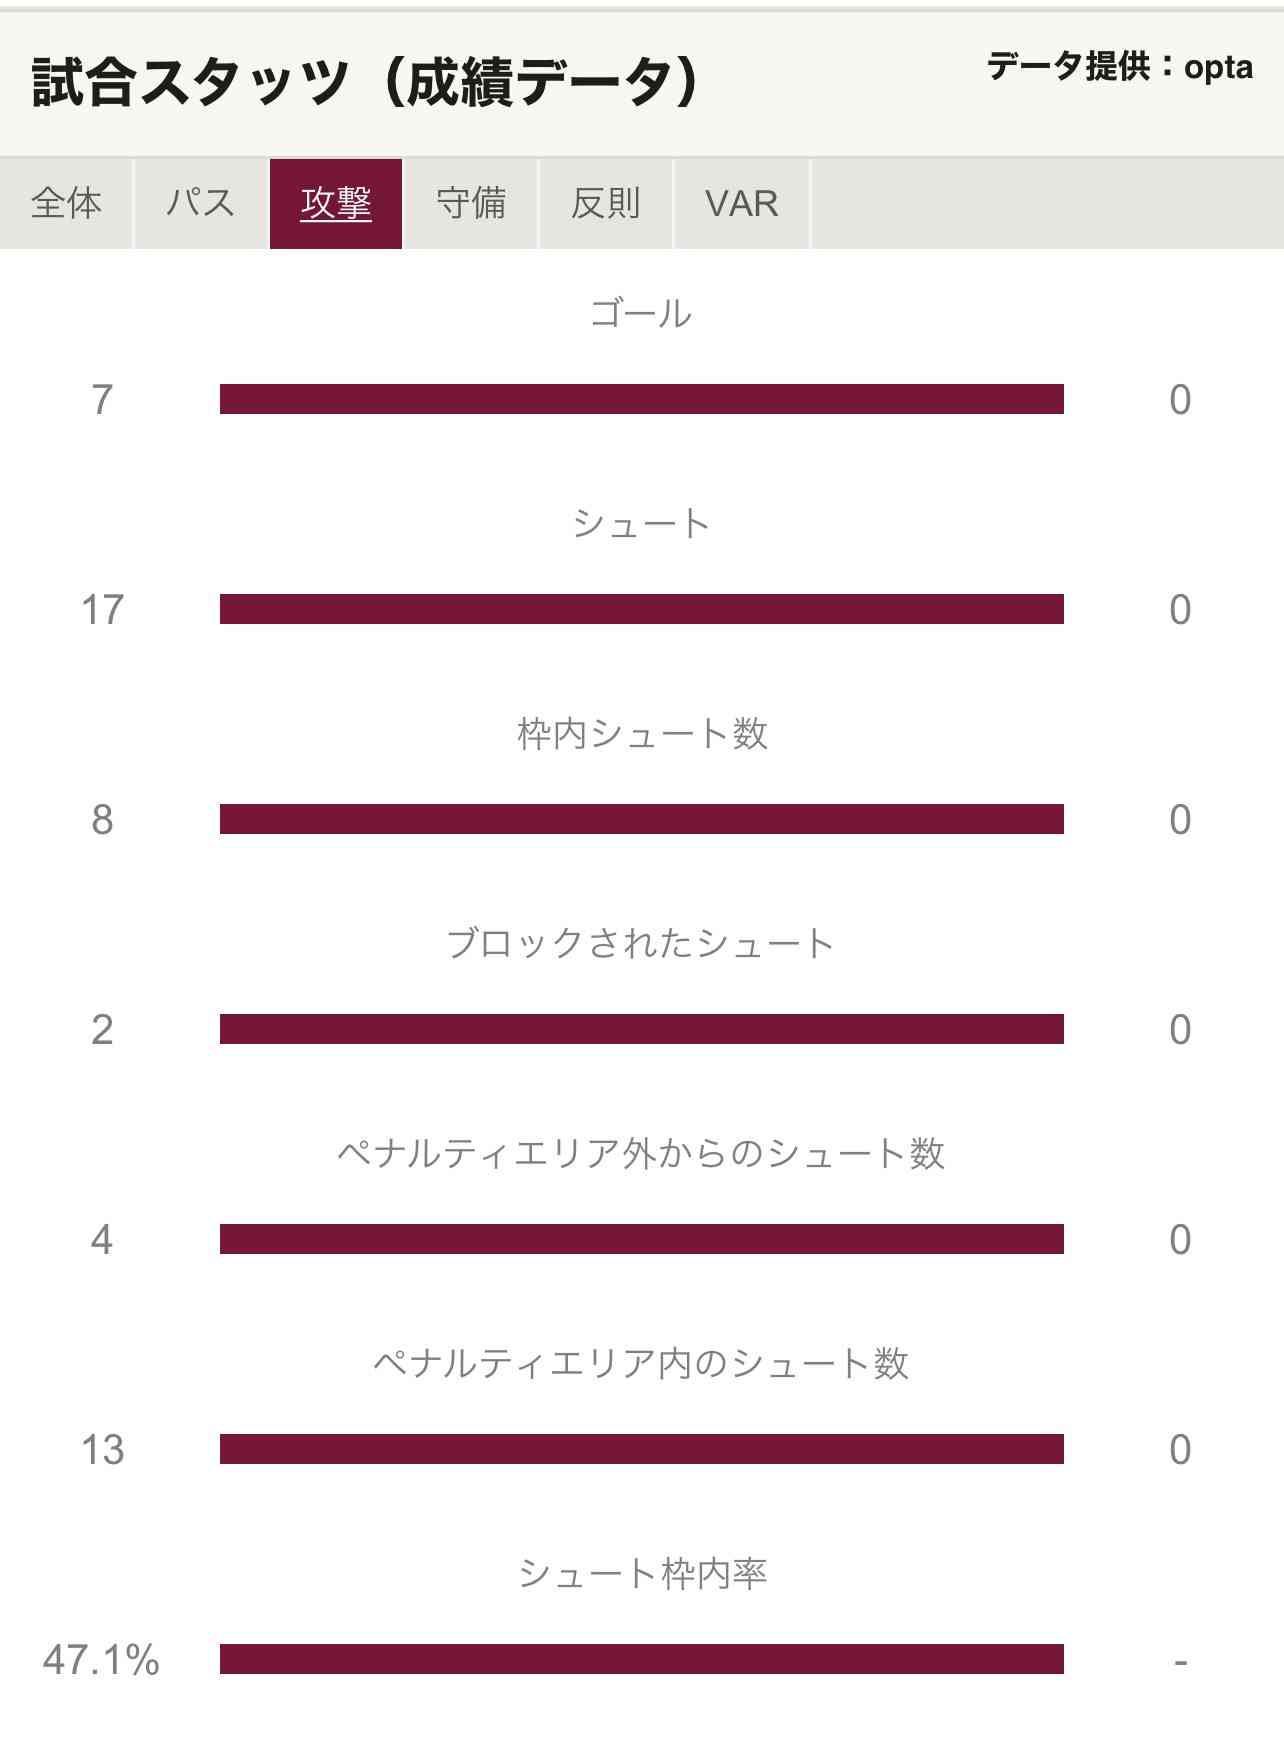Click the ペナルティエリア内のシュート数 bar
1284x1742 pixels.
click(x=642, y=1449)
